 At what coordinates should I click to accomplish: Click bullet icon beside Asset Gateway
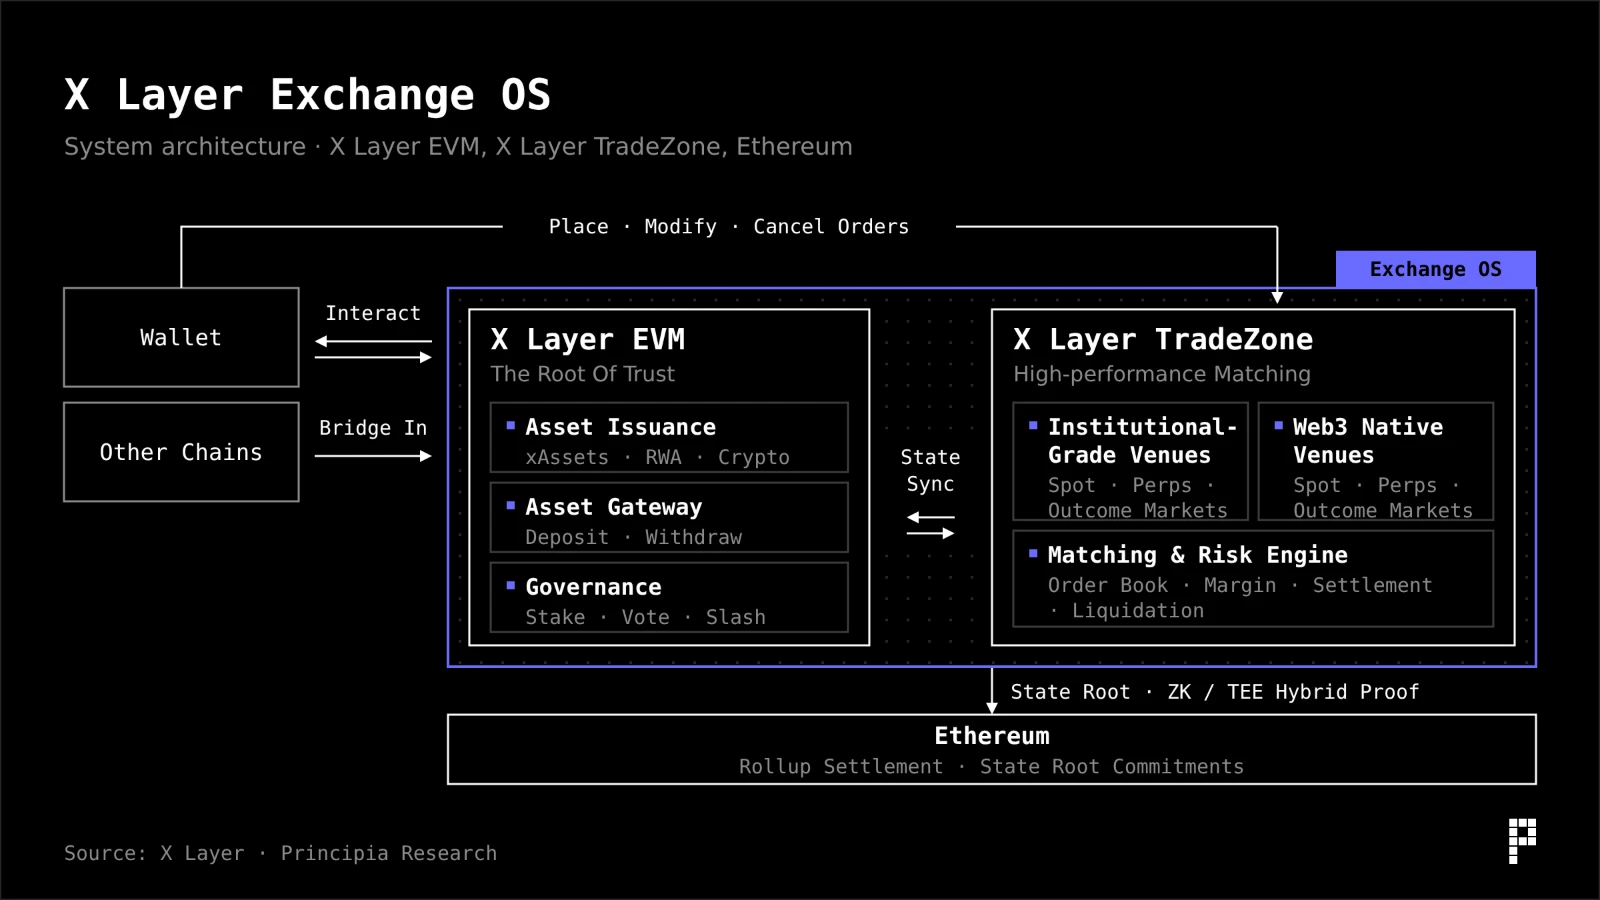[x=510, y=506]
